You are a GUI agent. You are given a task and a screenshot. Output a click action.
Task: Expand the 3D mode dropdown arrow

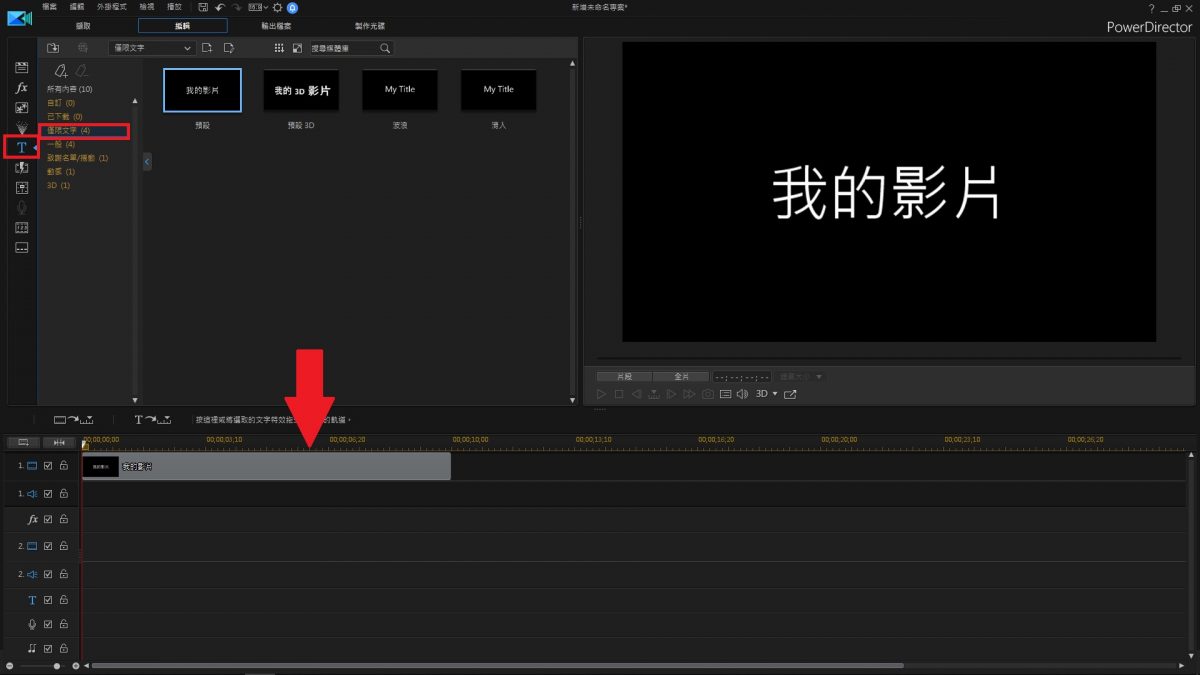click(774, 394)
